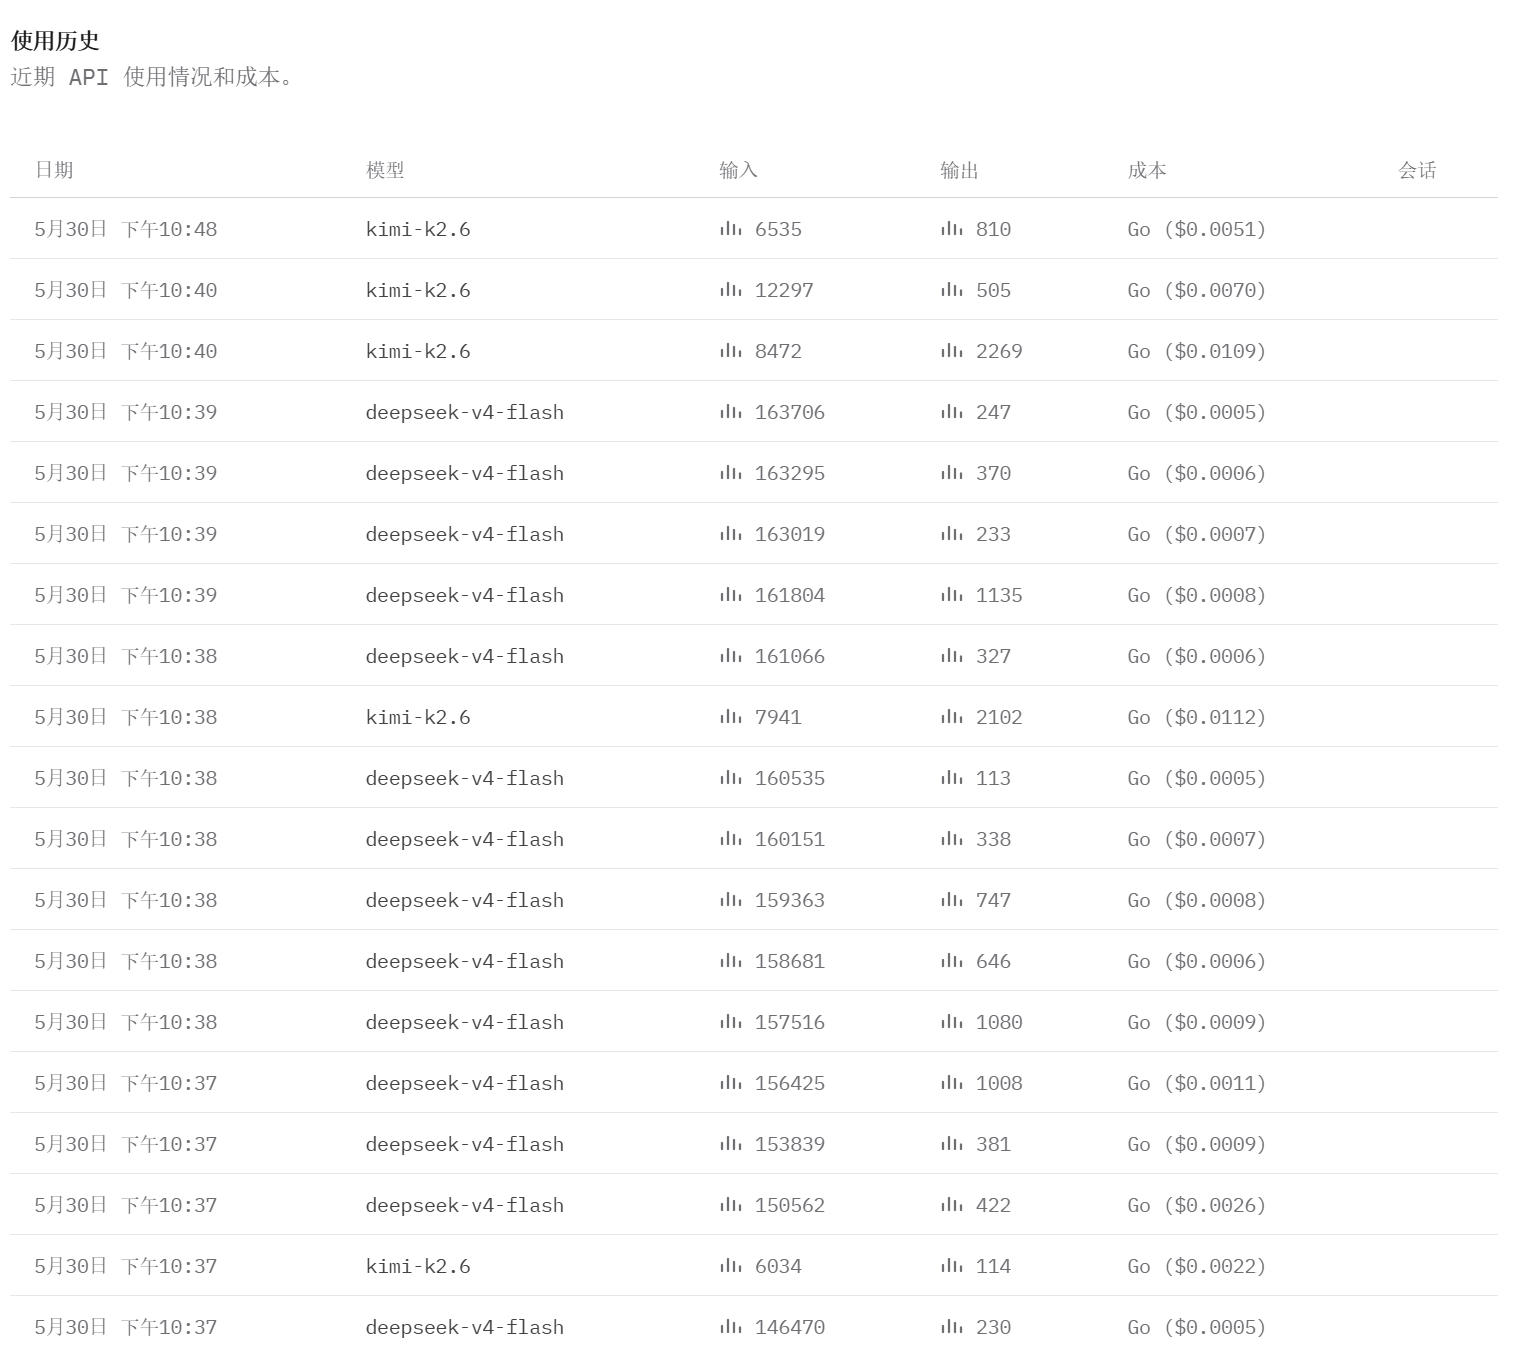Select the cost cell Go ($0.0026)
The image size is (1538, 1347).
(x=1197, y=1205)
